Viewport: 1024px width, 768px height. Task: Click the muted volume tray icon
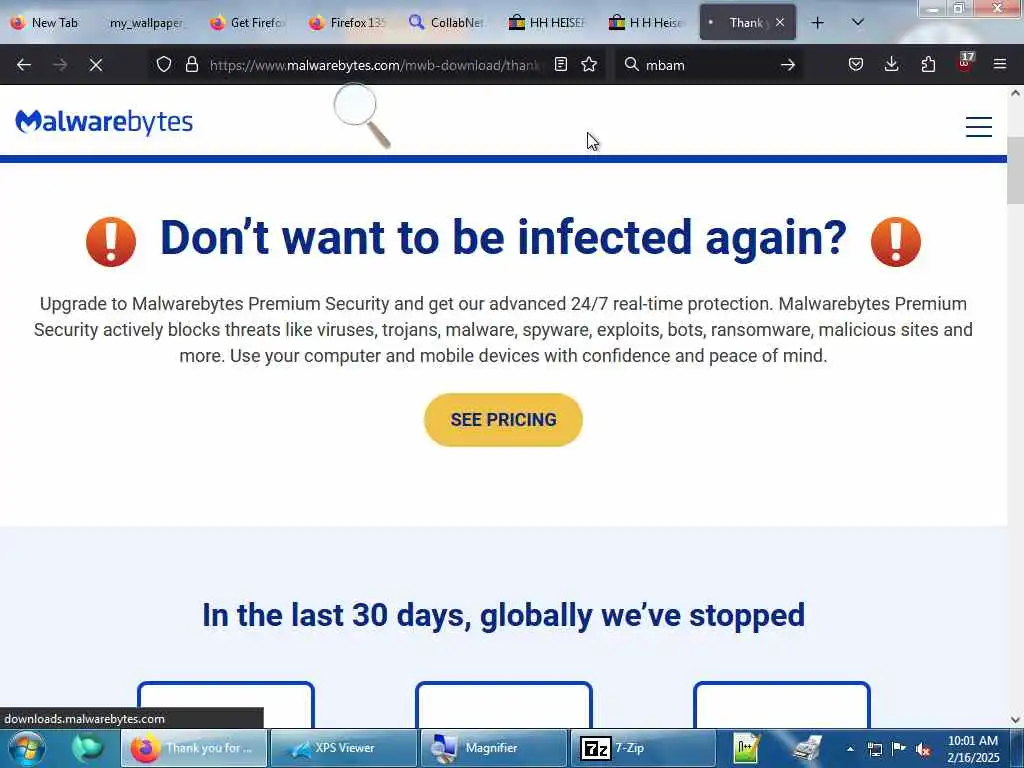click(x=923, y=750)
